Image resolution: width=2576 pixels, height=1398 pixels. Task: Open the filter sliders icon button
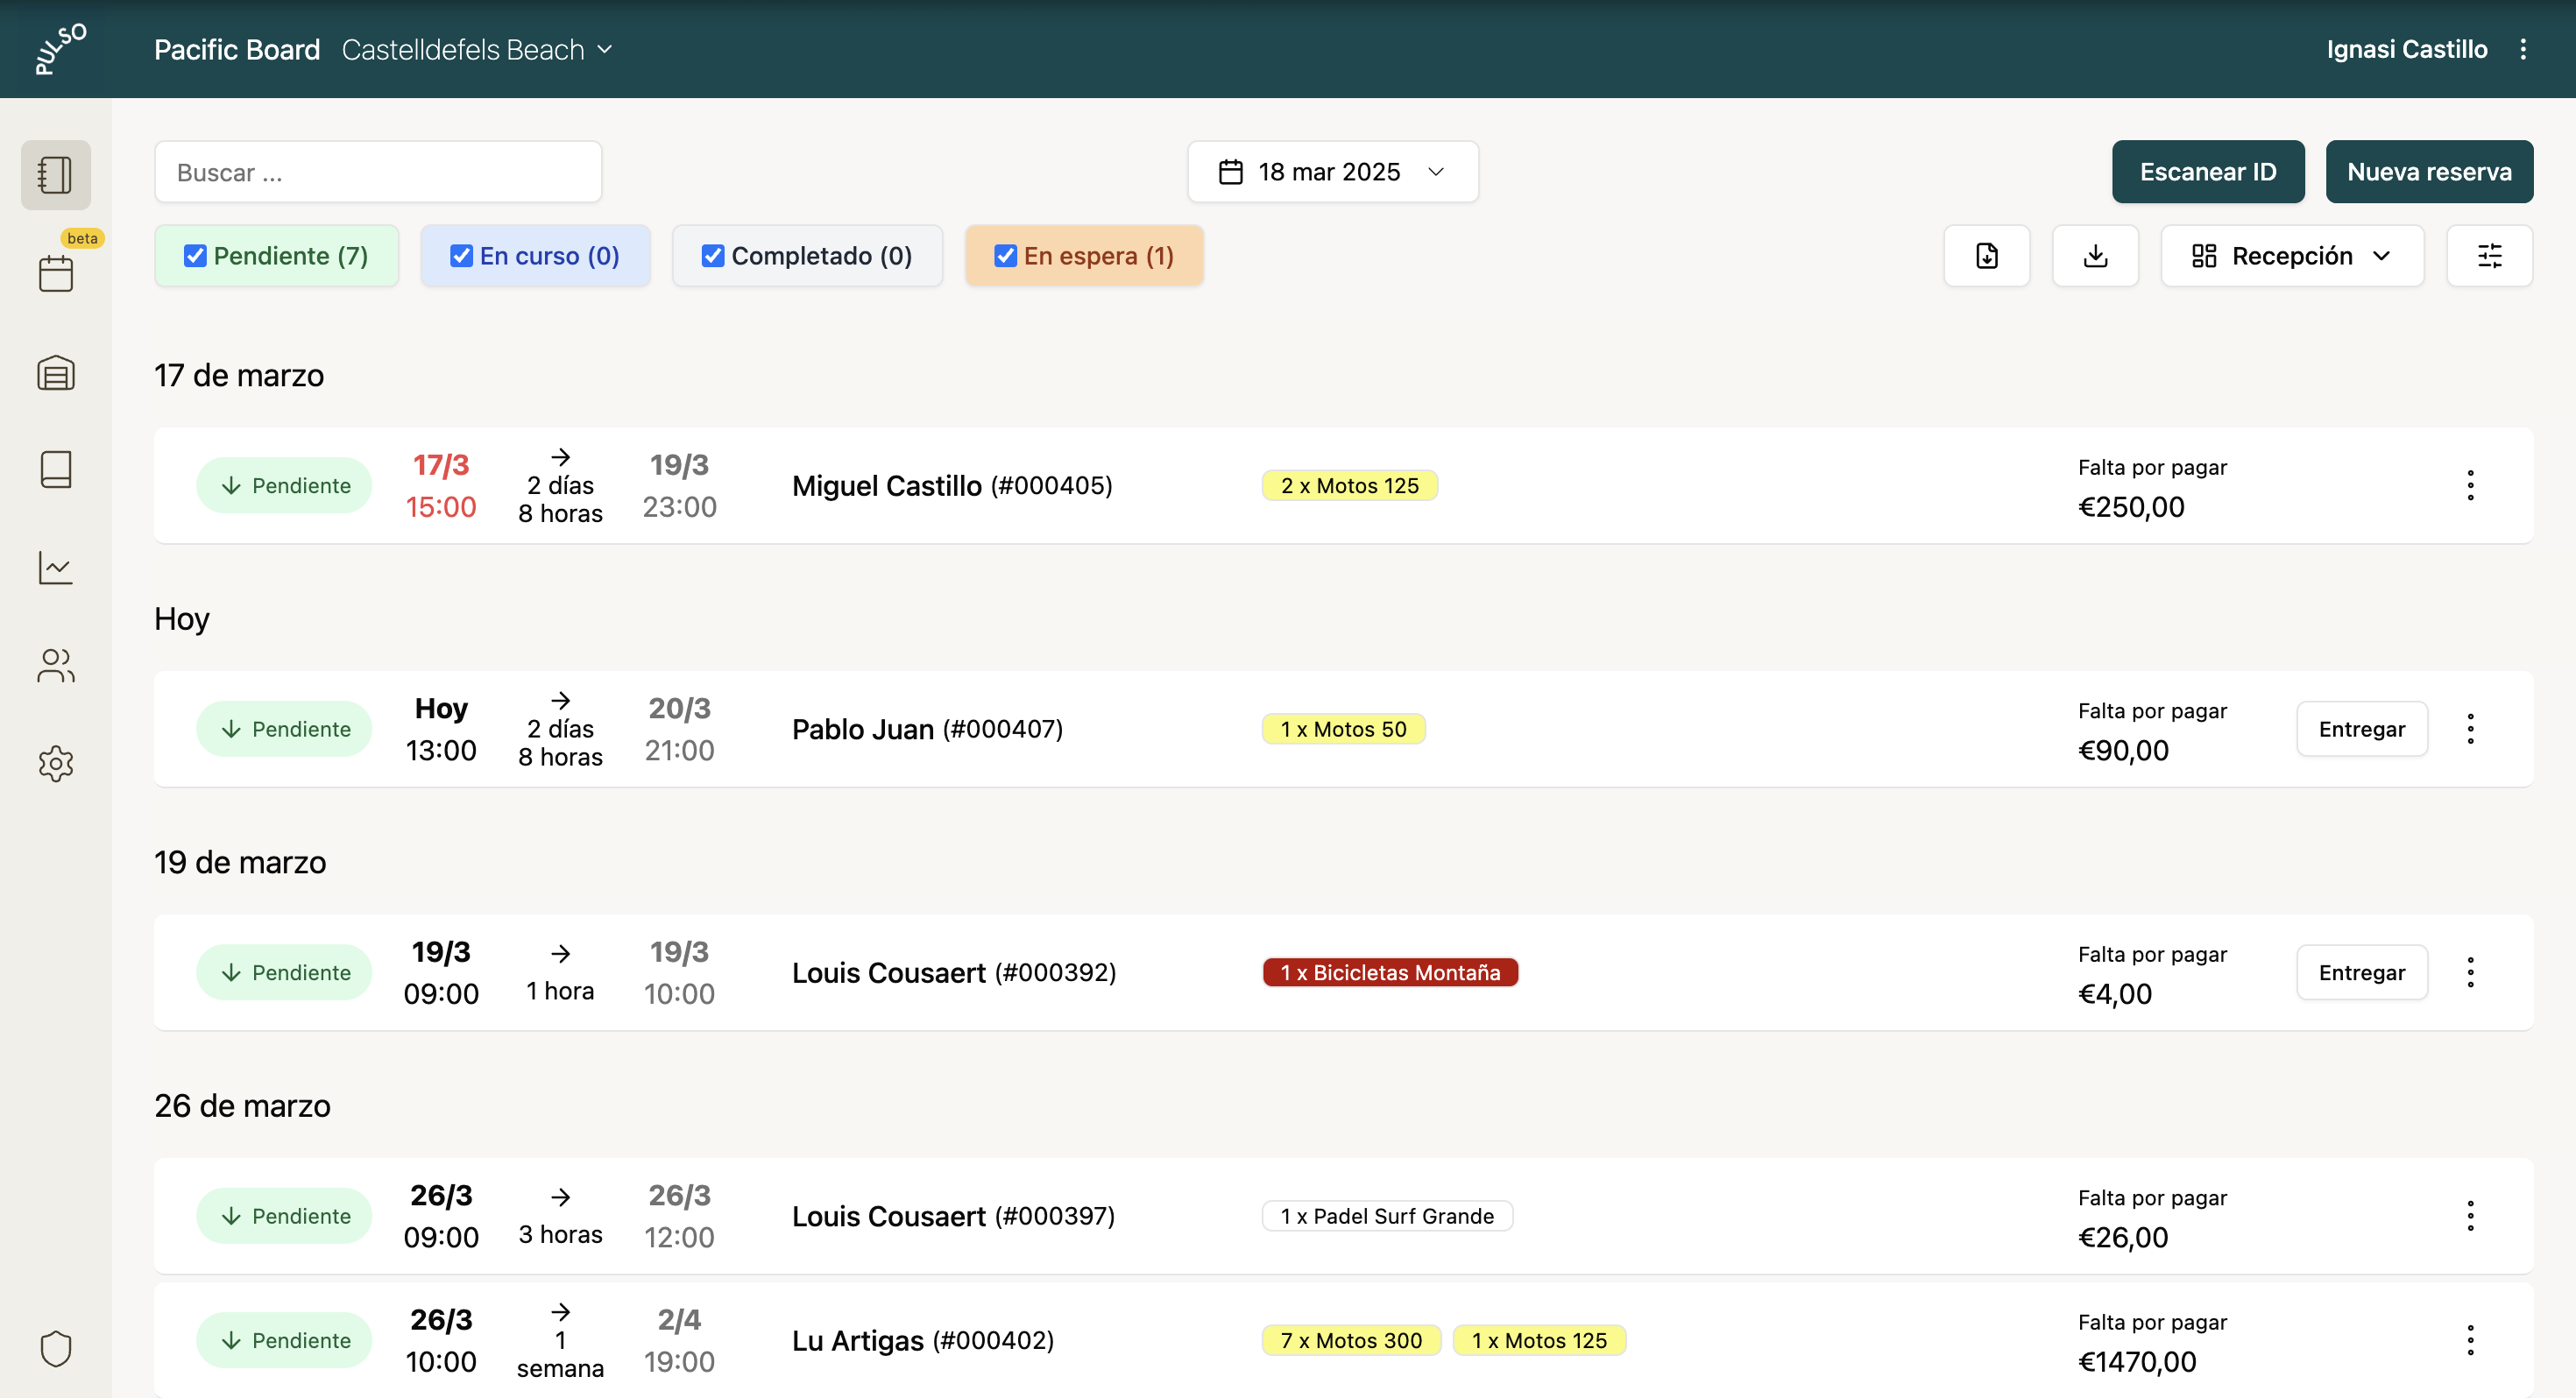click(2489, 256)
